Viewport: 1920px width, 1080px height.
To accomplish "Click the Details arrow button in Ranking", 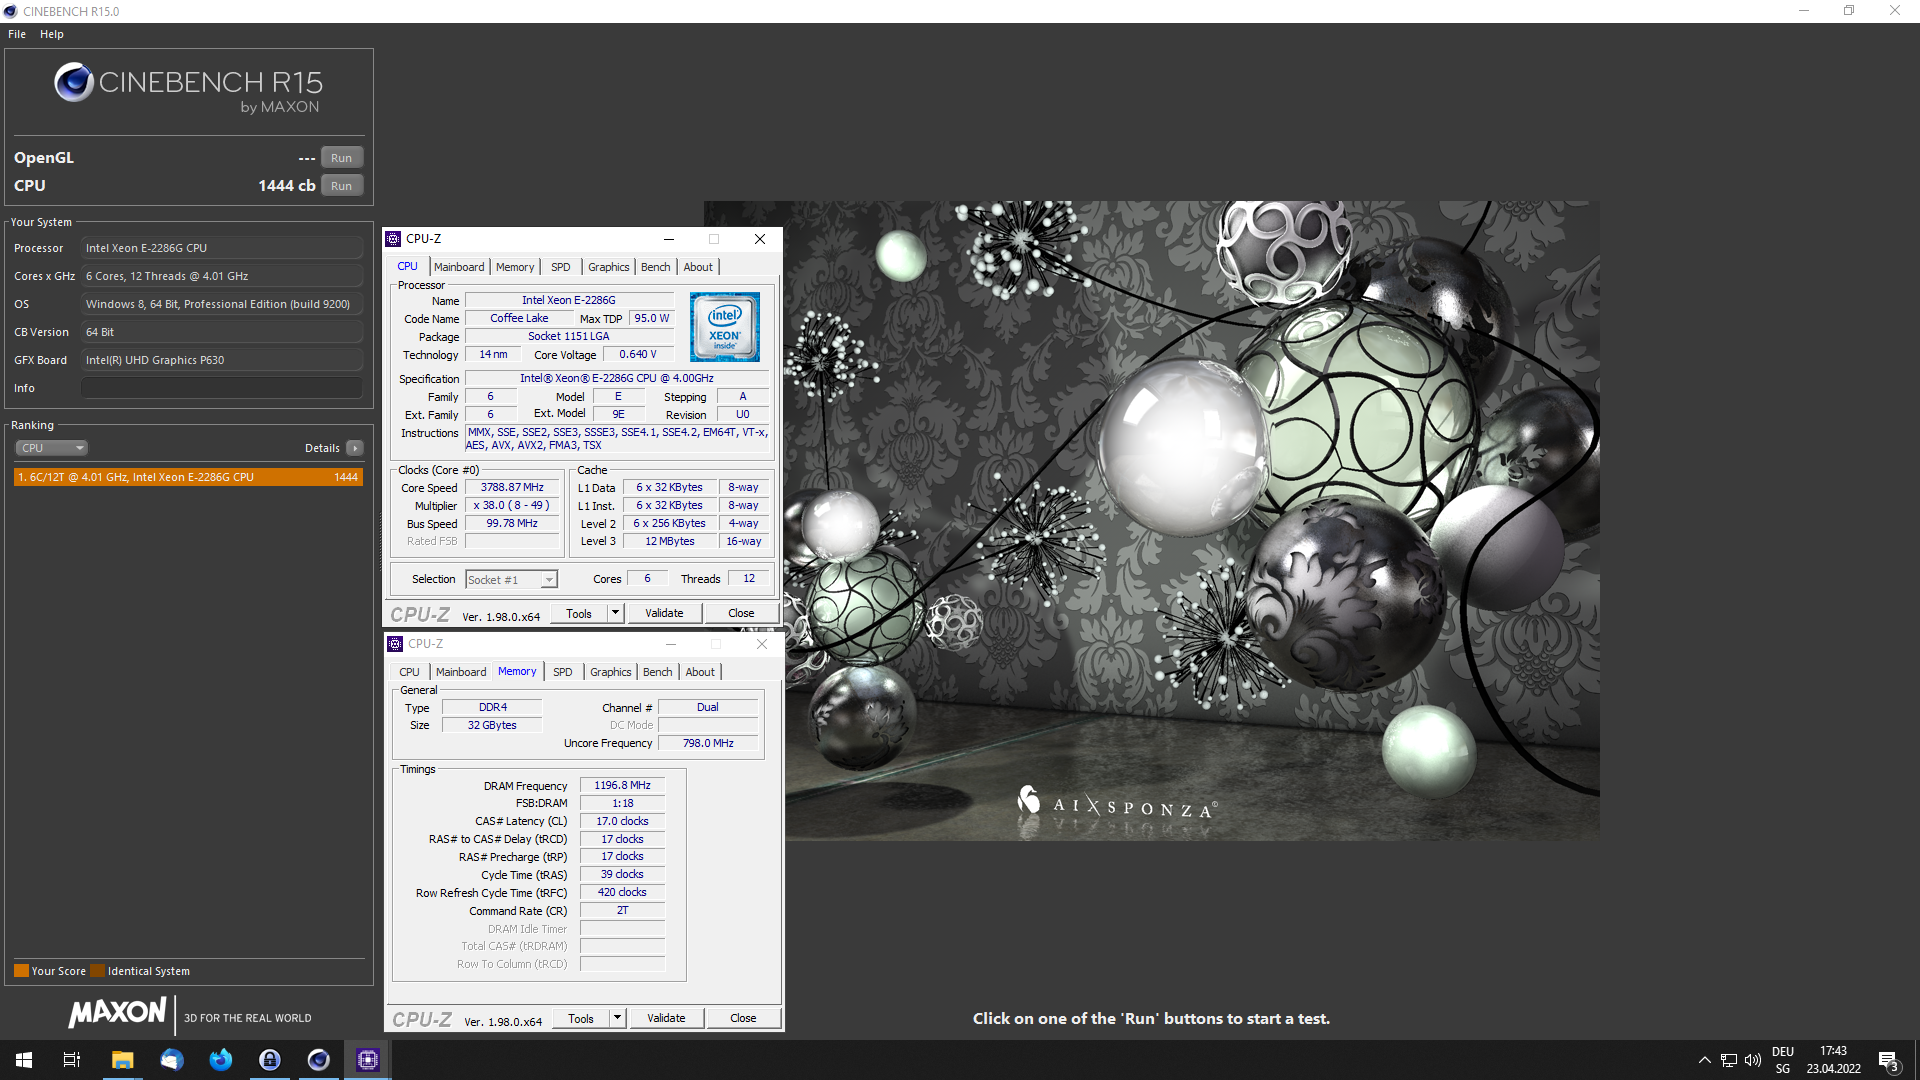I will [355, 448].
